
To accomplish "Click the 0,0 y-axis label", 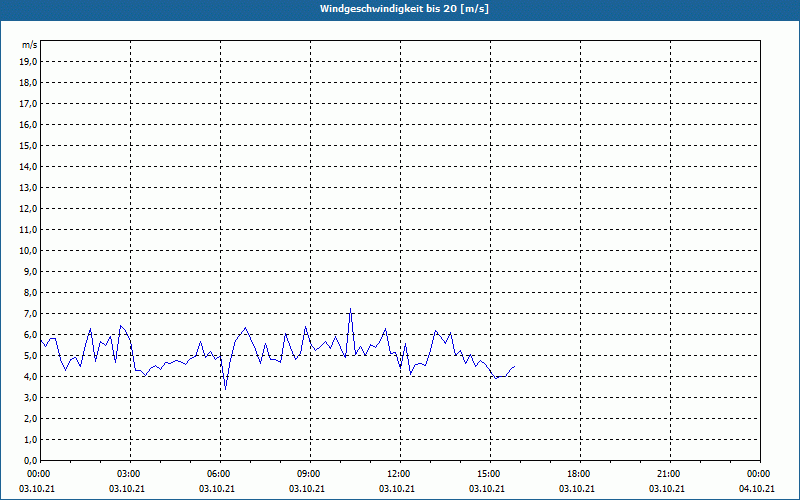I will (30, 460).
